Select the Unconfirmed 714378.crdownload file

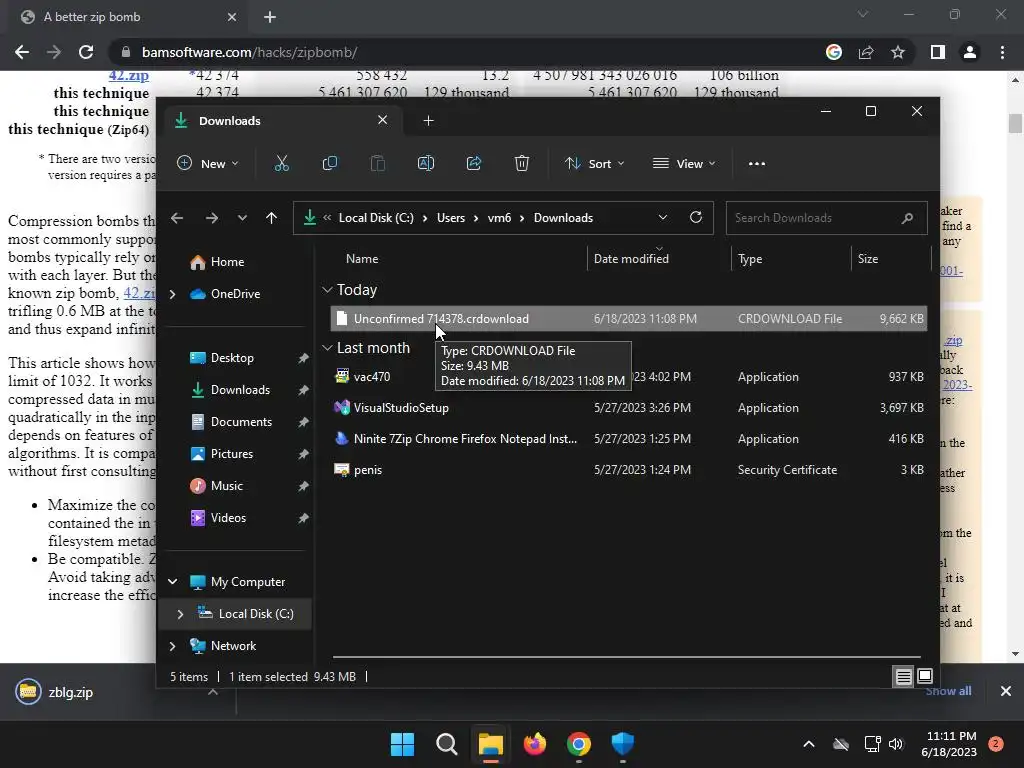(x=629, y=319)
